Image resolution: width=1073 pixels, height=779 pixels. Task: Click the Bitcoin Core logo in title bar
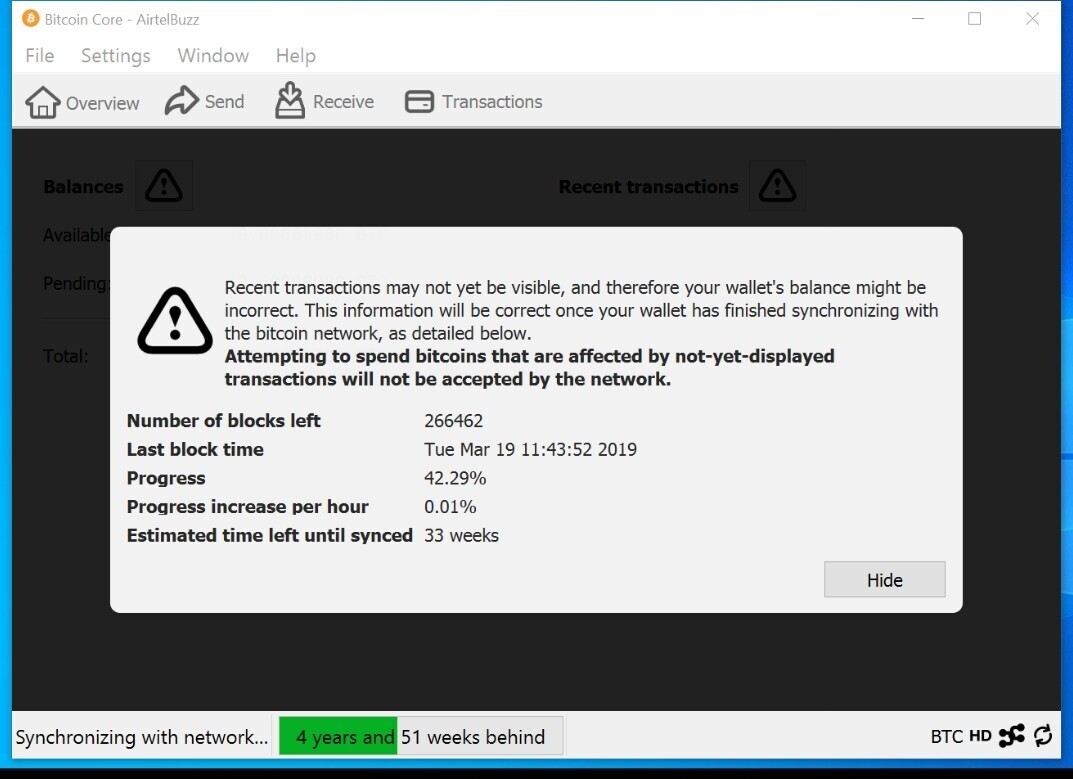tap(31, 18)
